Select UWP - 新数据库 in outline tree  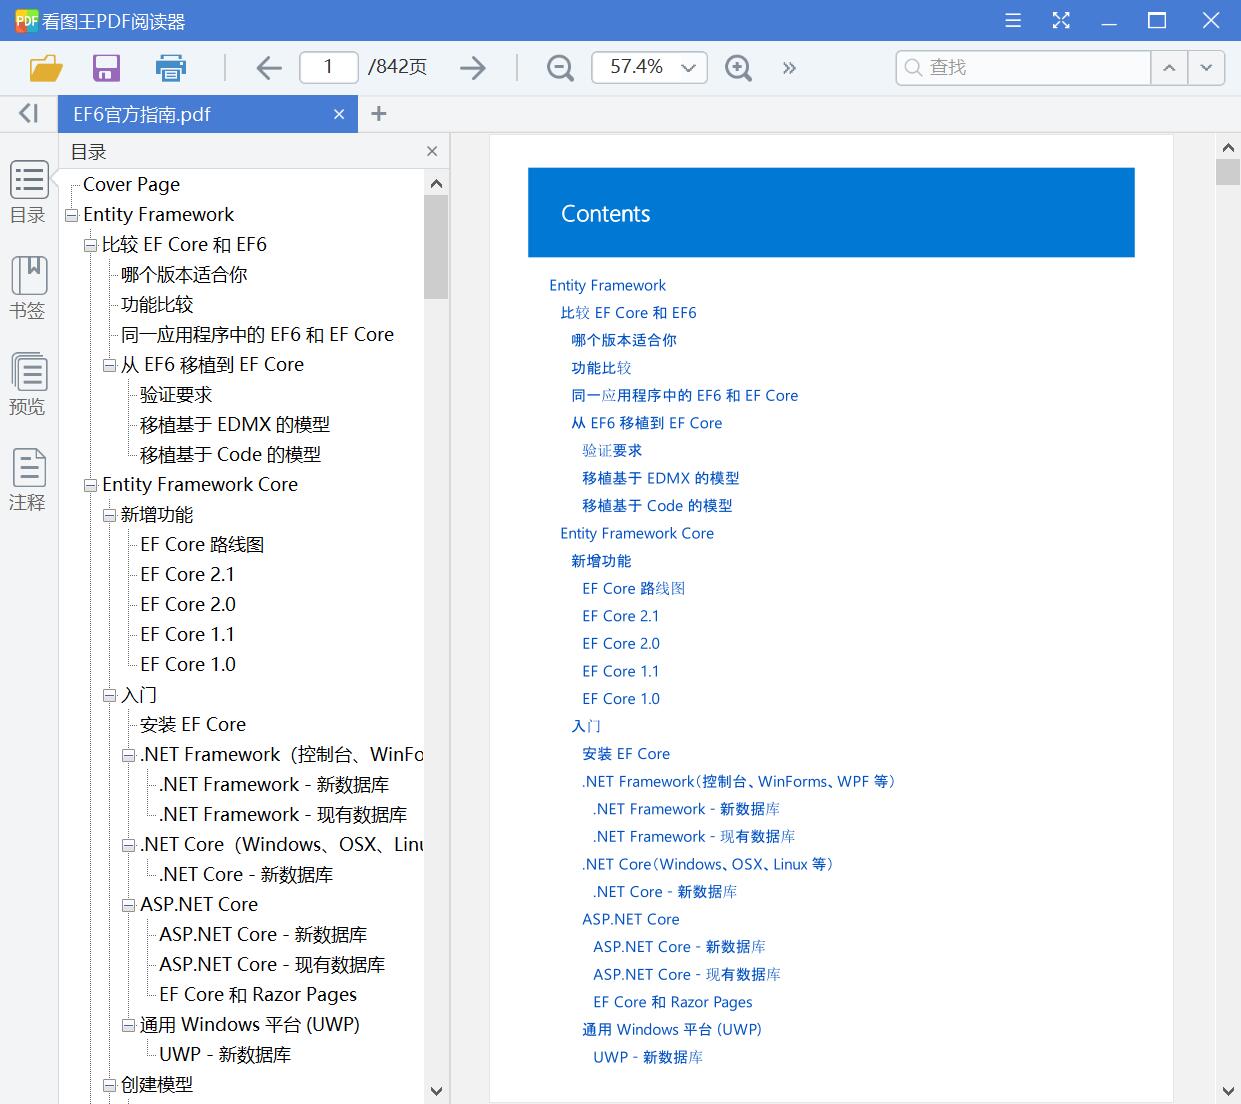tap(225, 1054)
